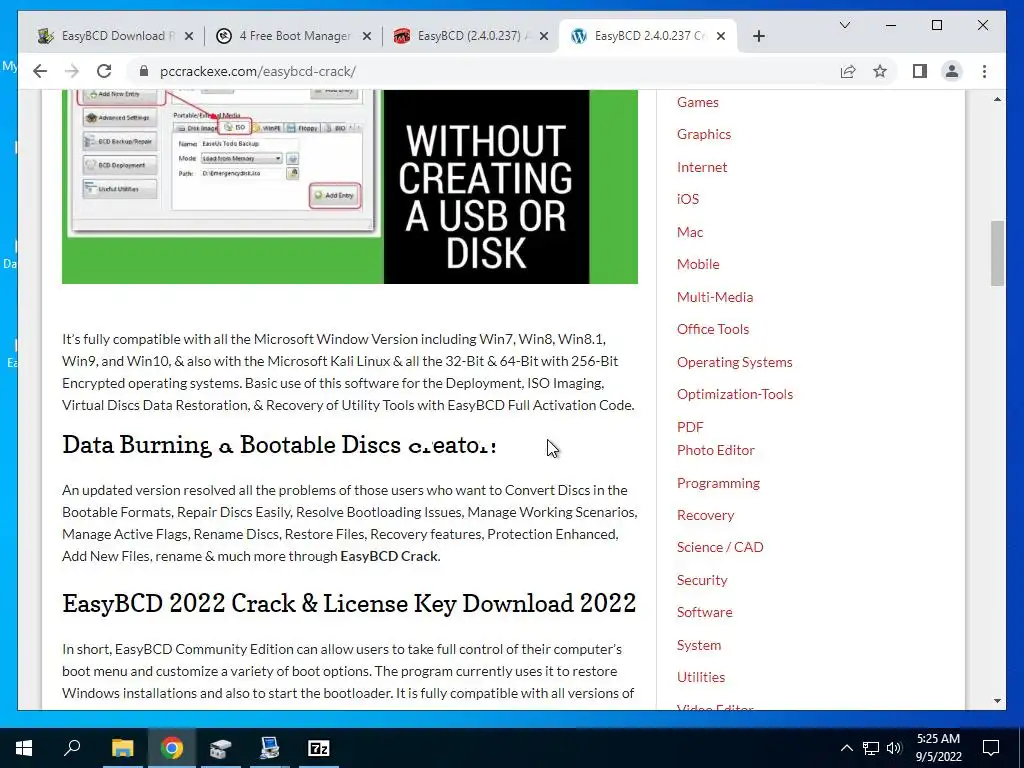Click the 'Data Burning & Bootable Discs' heading
This screenshot has width=1024, height=768.
pos(280,445)
